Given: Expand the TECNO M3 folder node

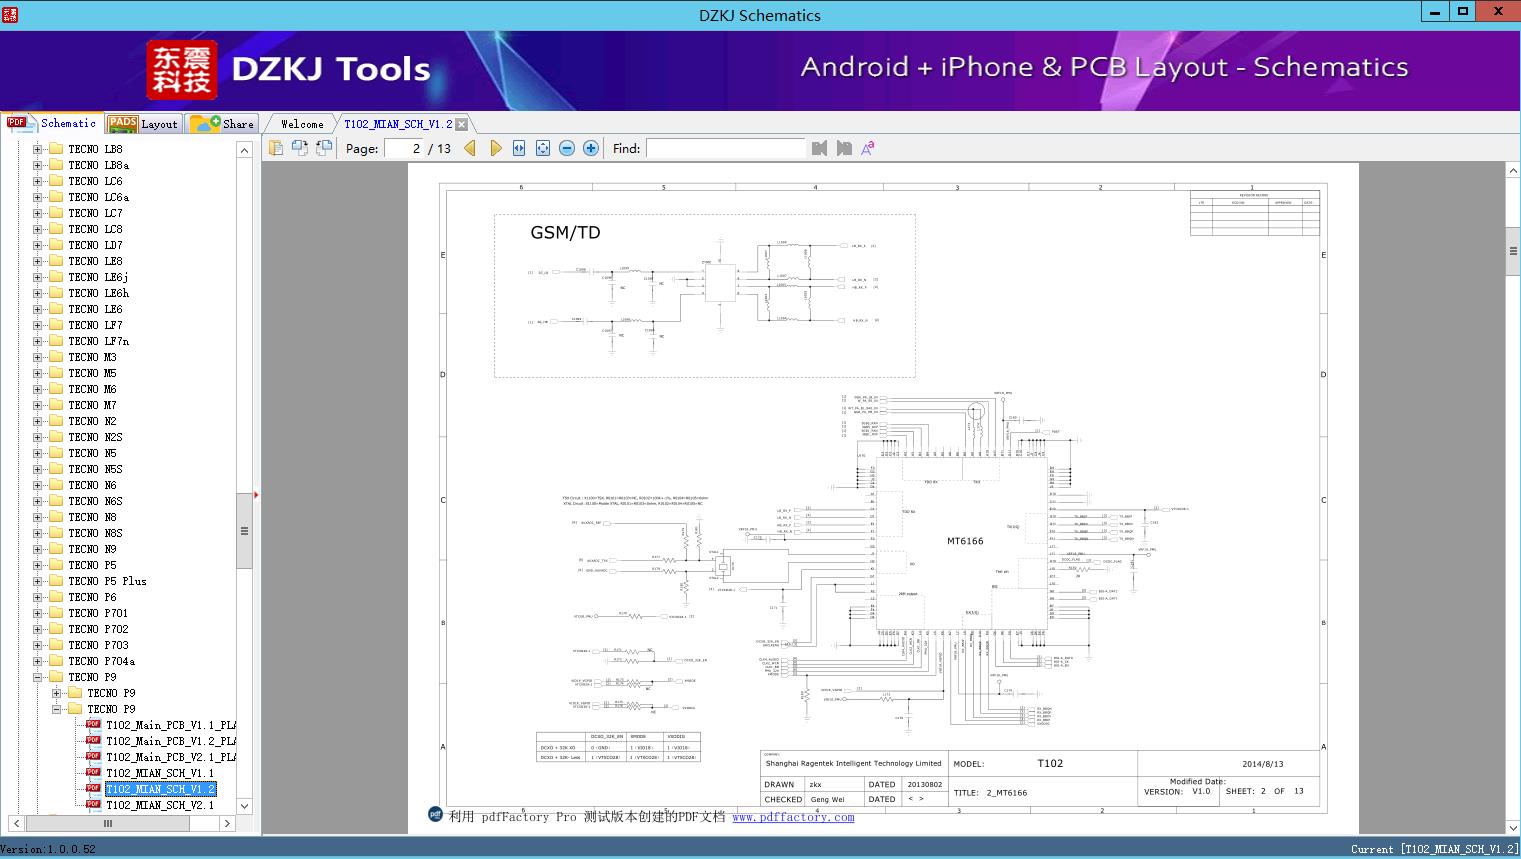Looking at the screenshot, I should (38, 357).
